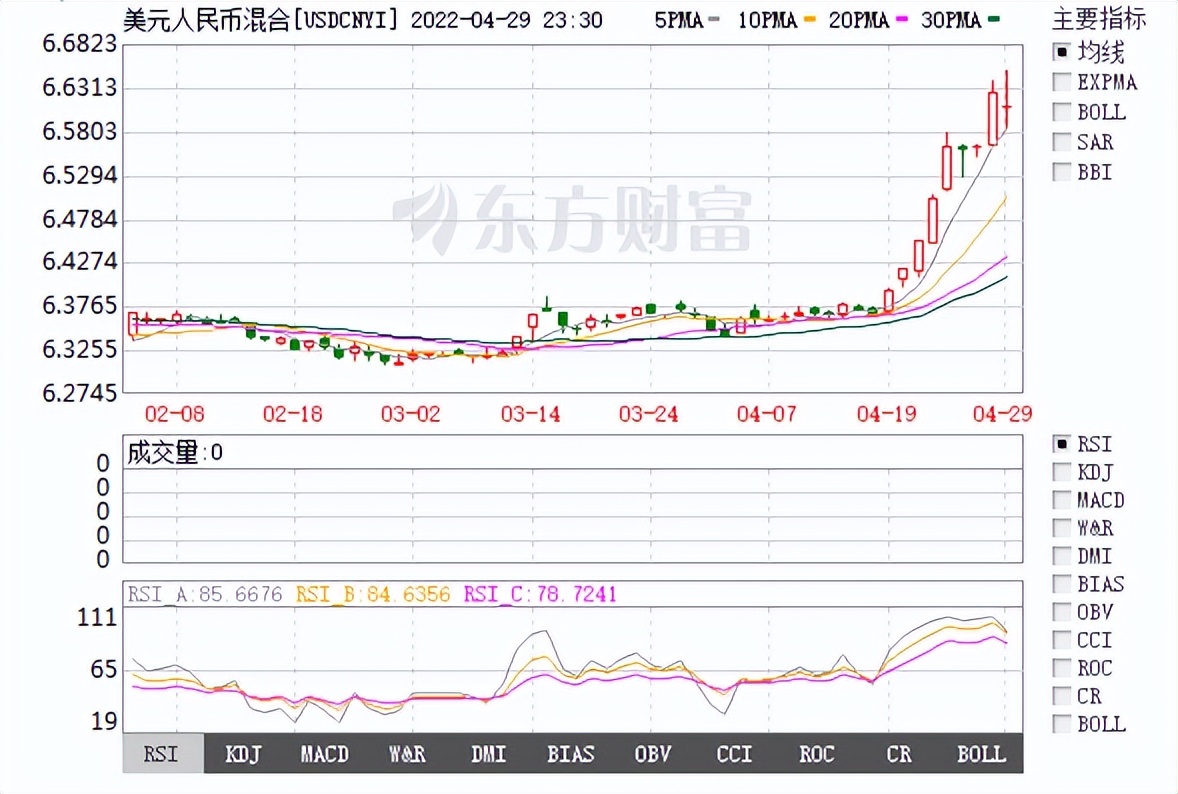Enable the MACD indicator checkbox
1178x794 pixels.
[1060, 499]
